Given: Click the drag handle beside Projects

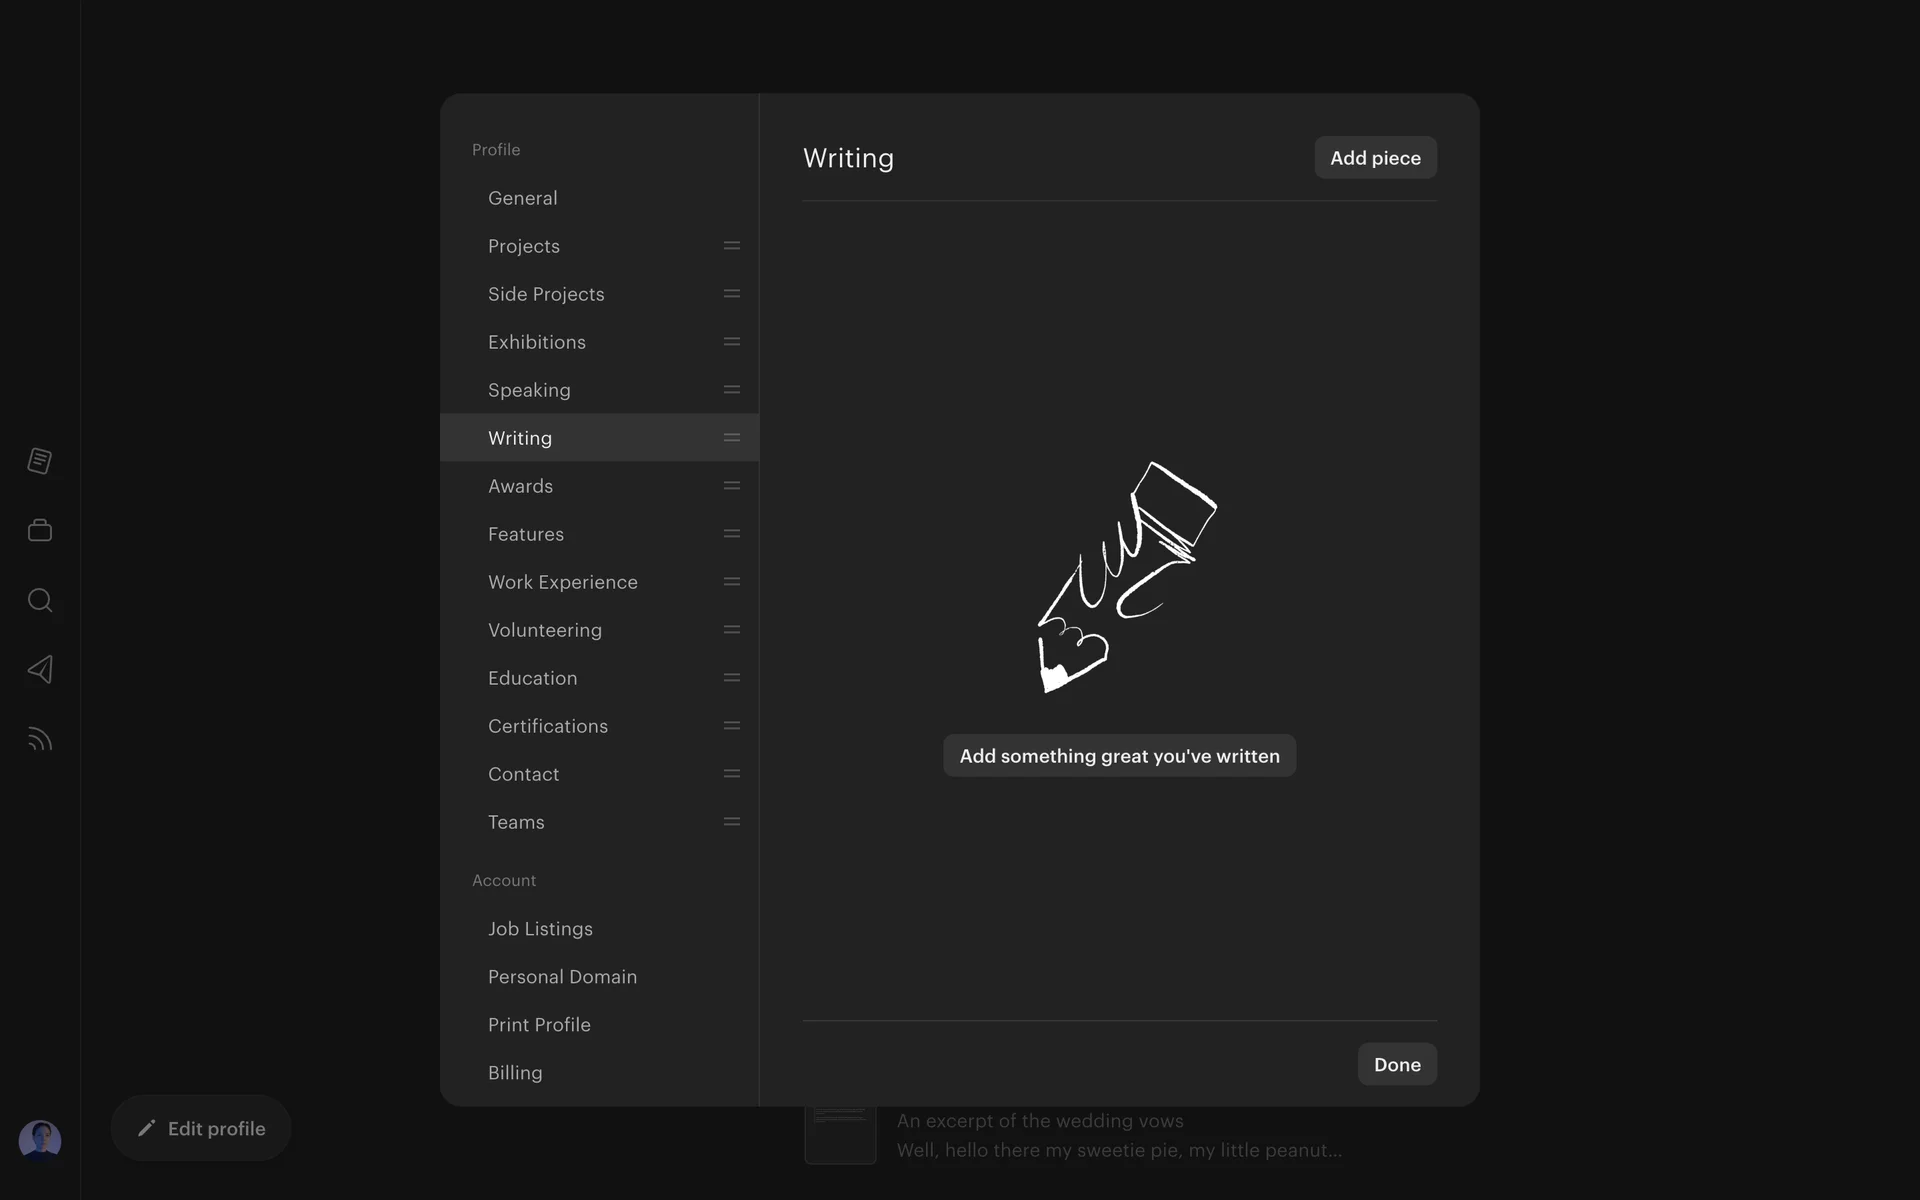Looking at the screenshot, I should click(x=732, y=246).
